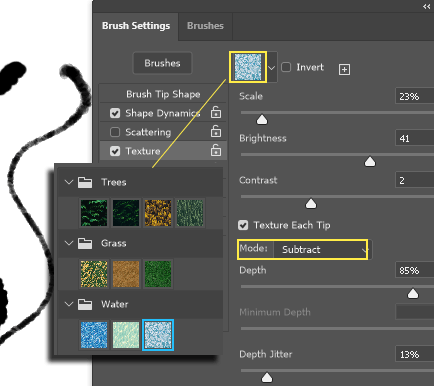This screenshot has height=386, width=434.
Task: Switch to the Brushes tab
Action: coord(205,26)
